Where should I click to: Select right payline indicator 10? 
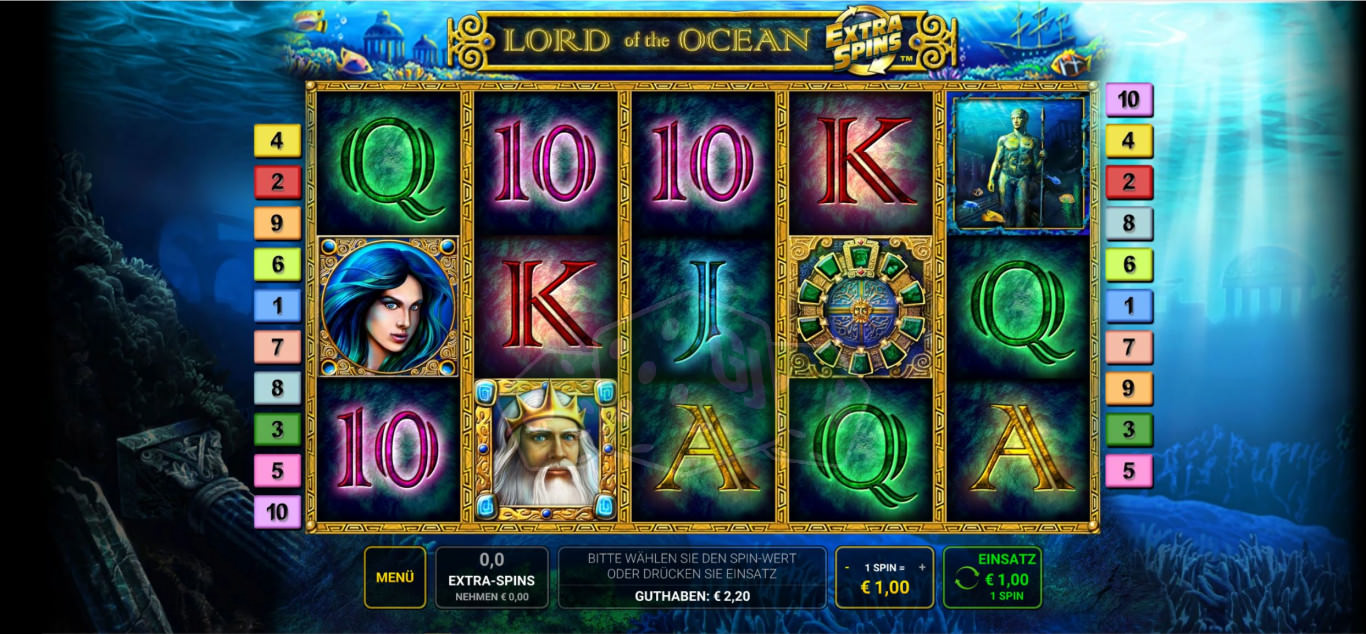1129,100
